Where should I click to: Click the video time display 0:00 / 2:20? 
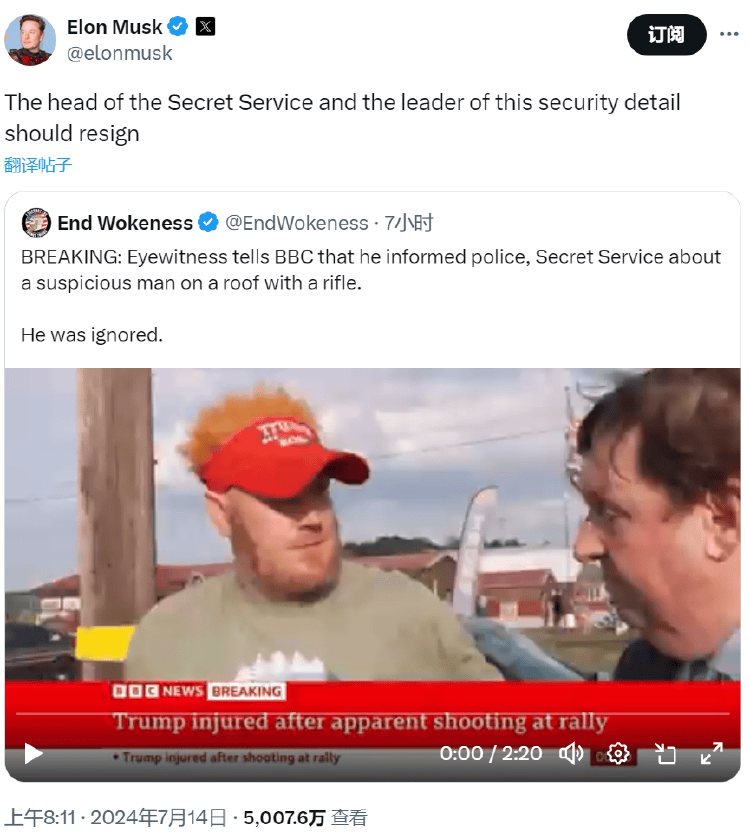click(491, 753)
